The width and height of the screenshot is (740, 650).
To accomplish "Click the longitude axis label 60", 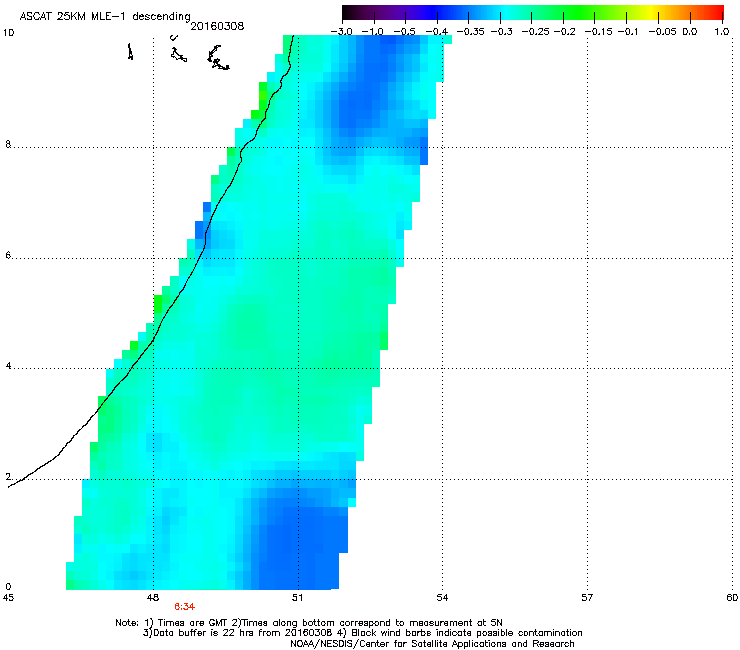I will (732, 598).
